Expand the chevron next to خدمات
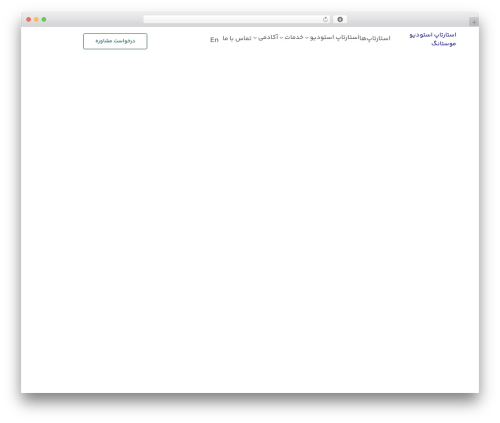The width and height of the screenshot is (500, 423). pyautogui.click(x=281, y=38)
